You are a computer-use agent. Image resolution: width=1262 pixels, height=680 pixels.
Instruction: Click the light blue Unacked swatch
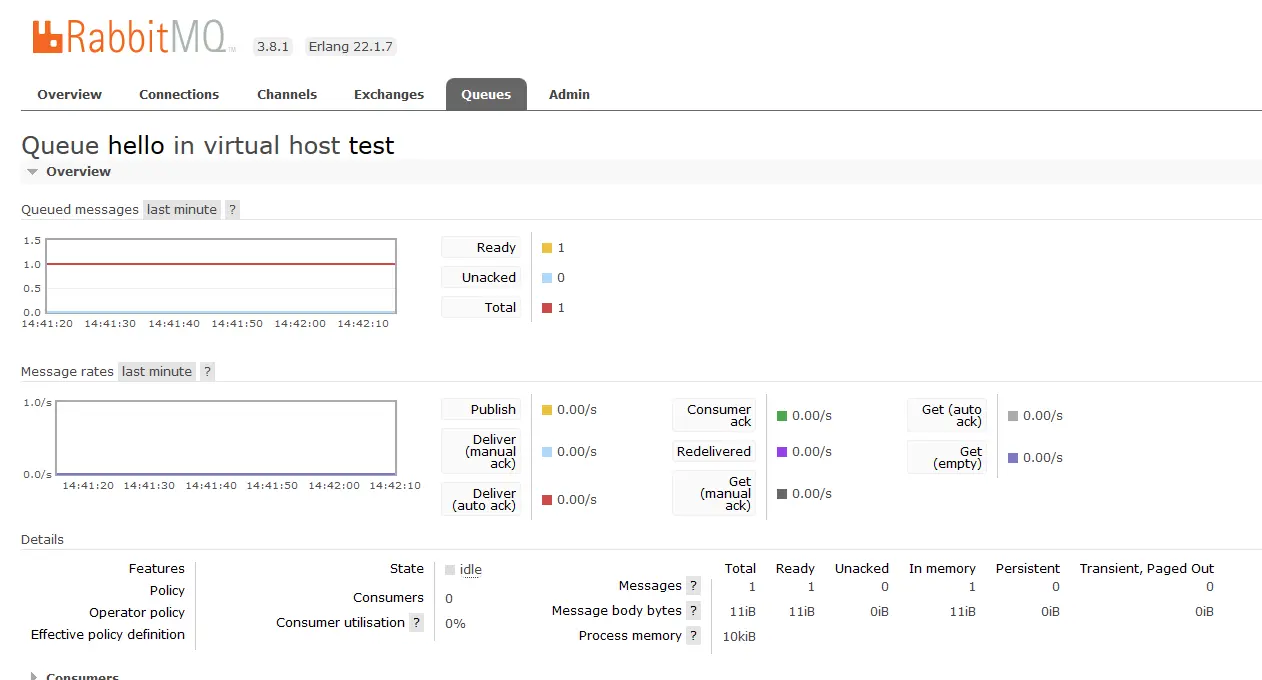(x=547, y=278)
